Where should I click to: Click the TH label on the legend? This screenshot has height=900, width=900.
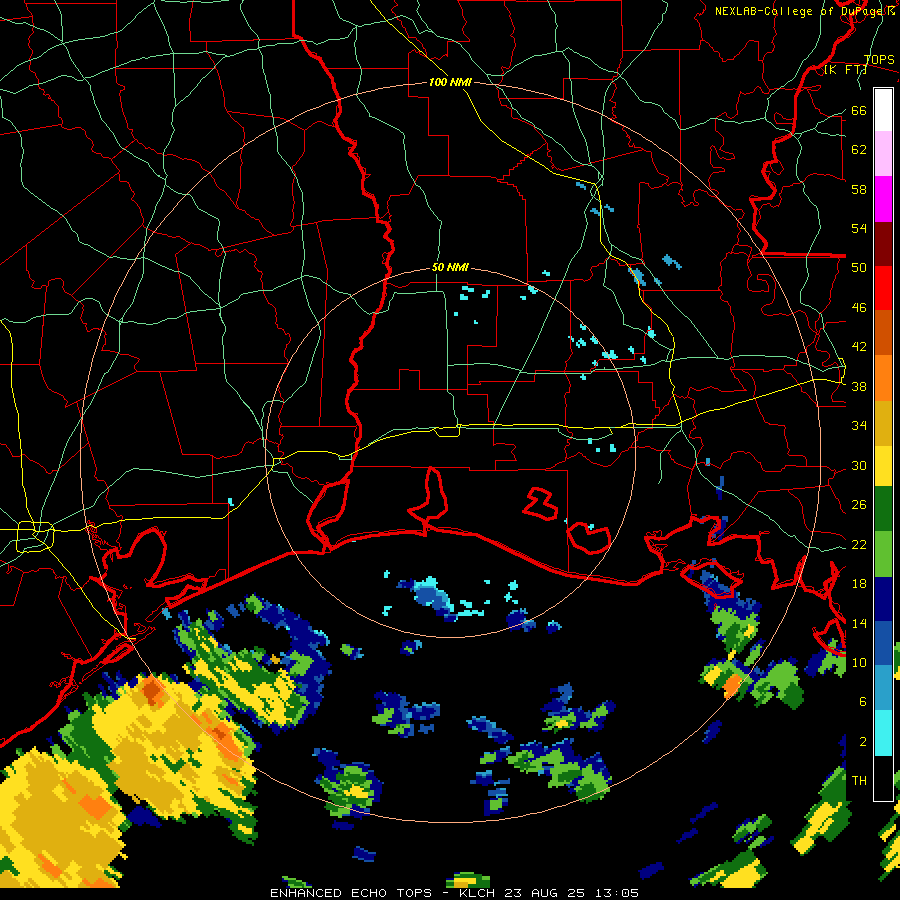coord(859,781)
